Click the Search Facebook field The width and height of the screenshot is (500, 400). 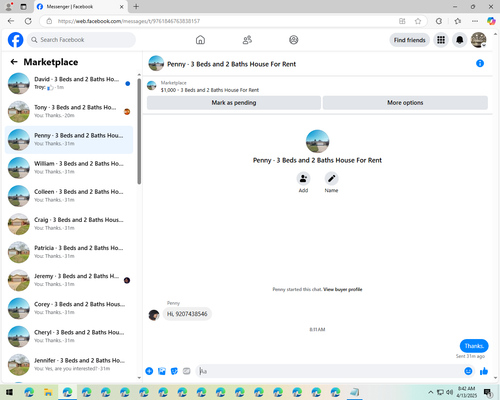click(x=81, y=40)
